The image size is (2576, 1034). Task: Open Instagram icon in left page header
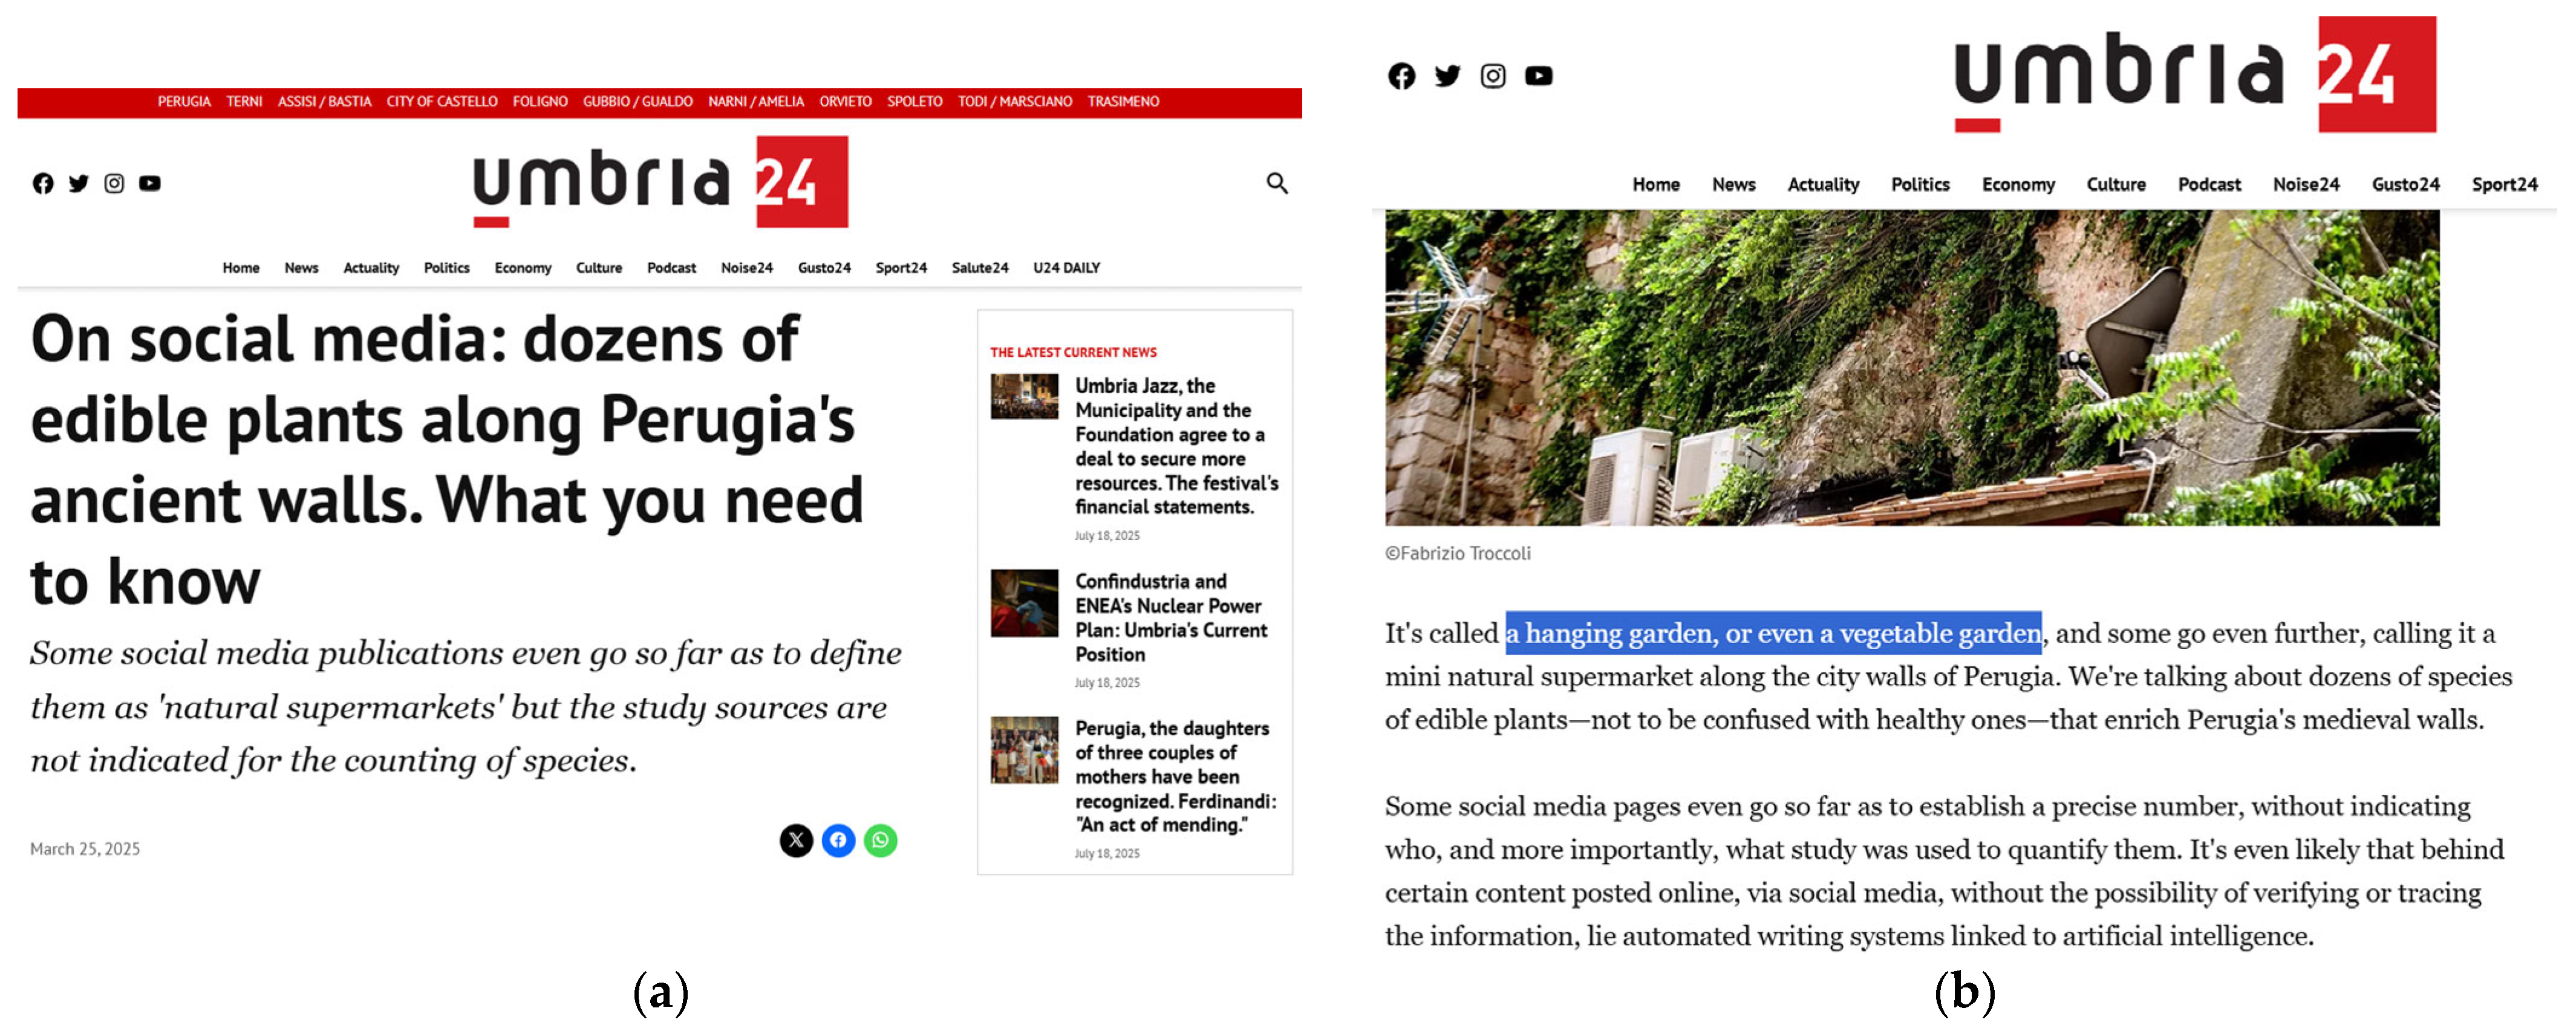point(115,184)
